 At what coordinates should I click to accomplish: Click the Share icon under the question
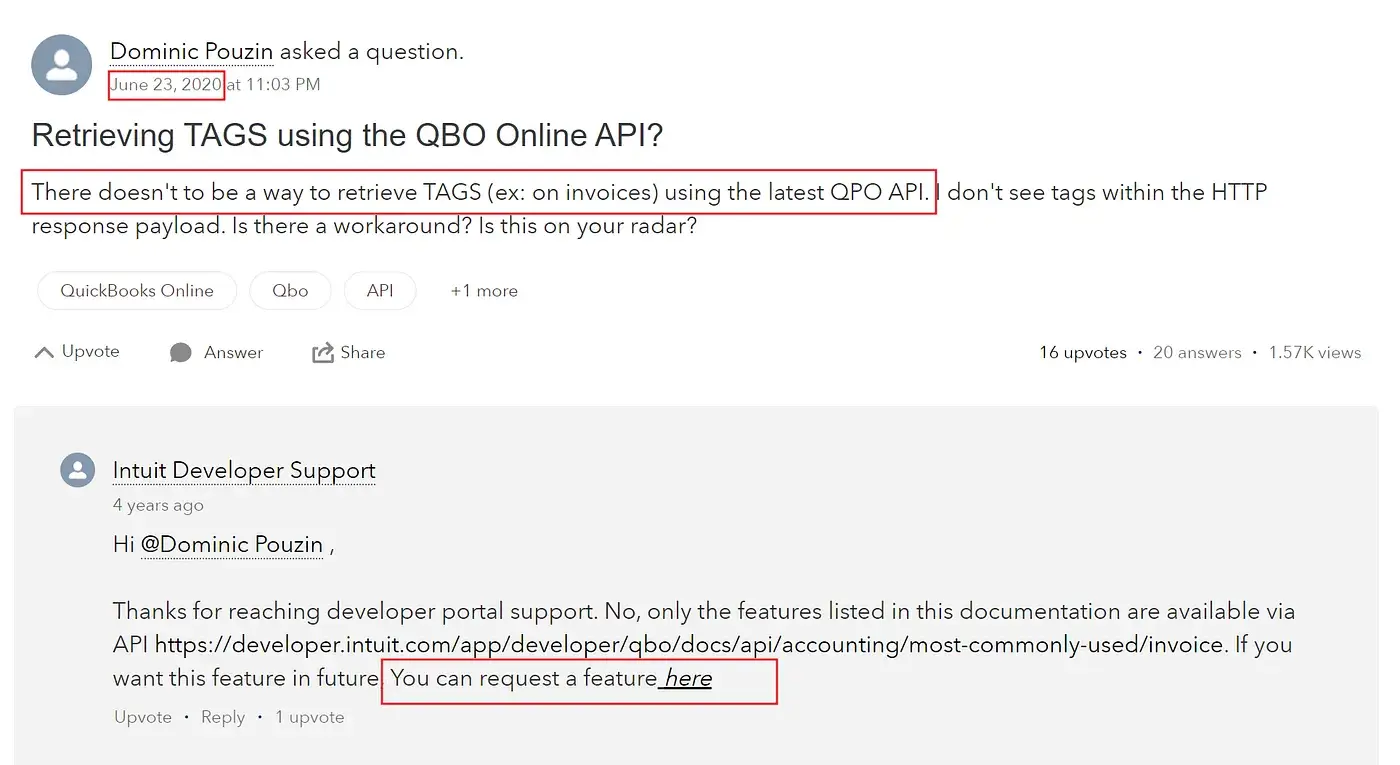323,352
